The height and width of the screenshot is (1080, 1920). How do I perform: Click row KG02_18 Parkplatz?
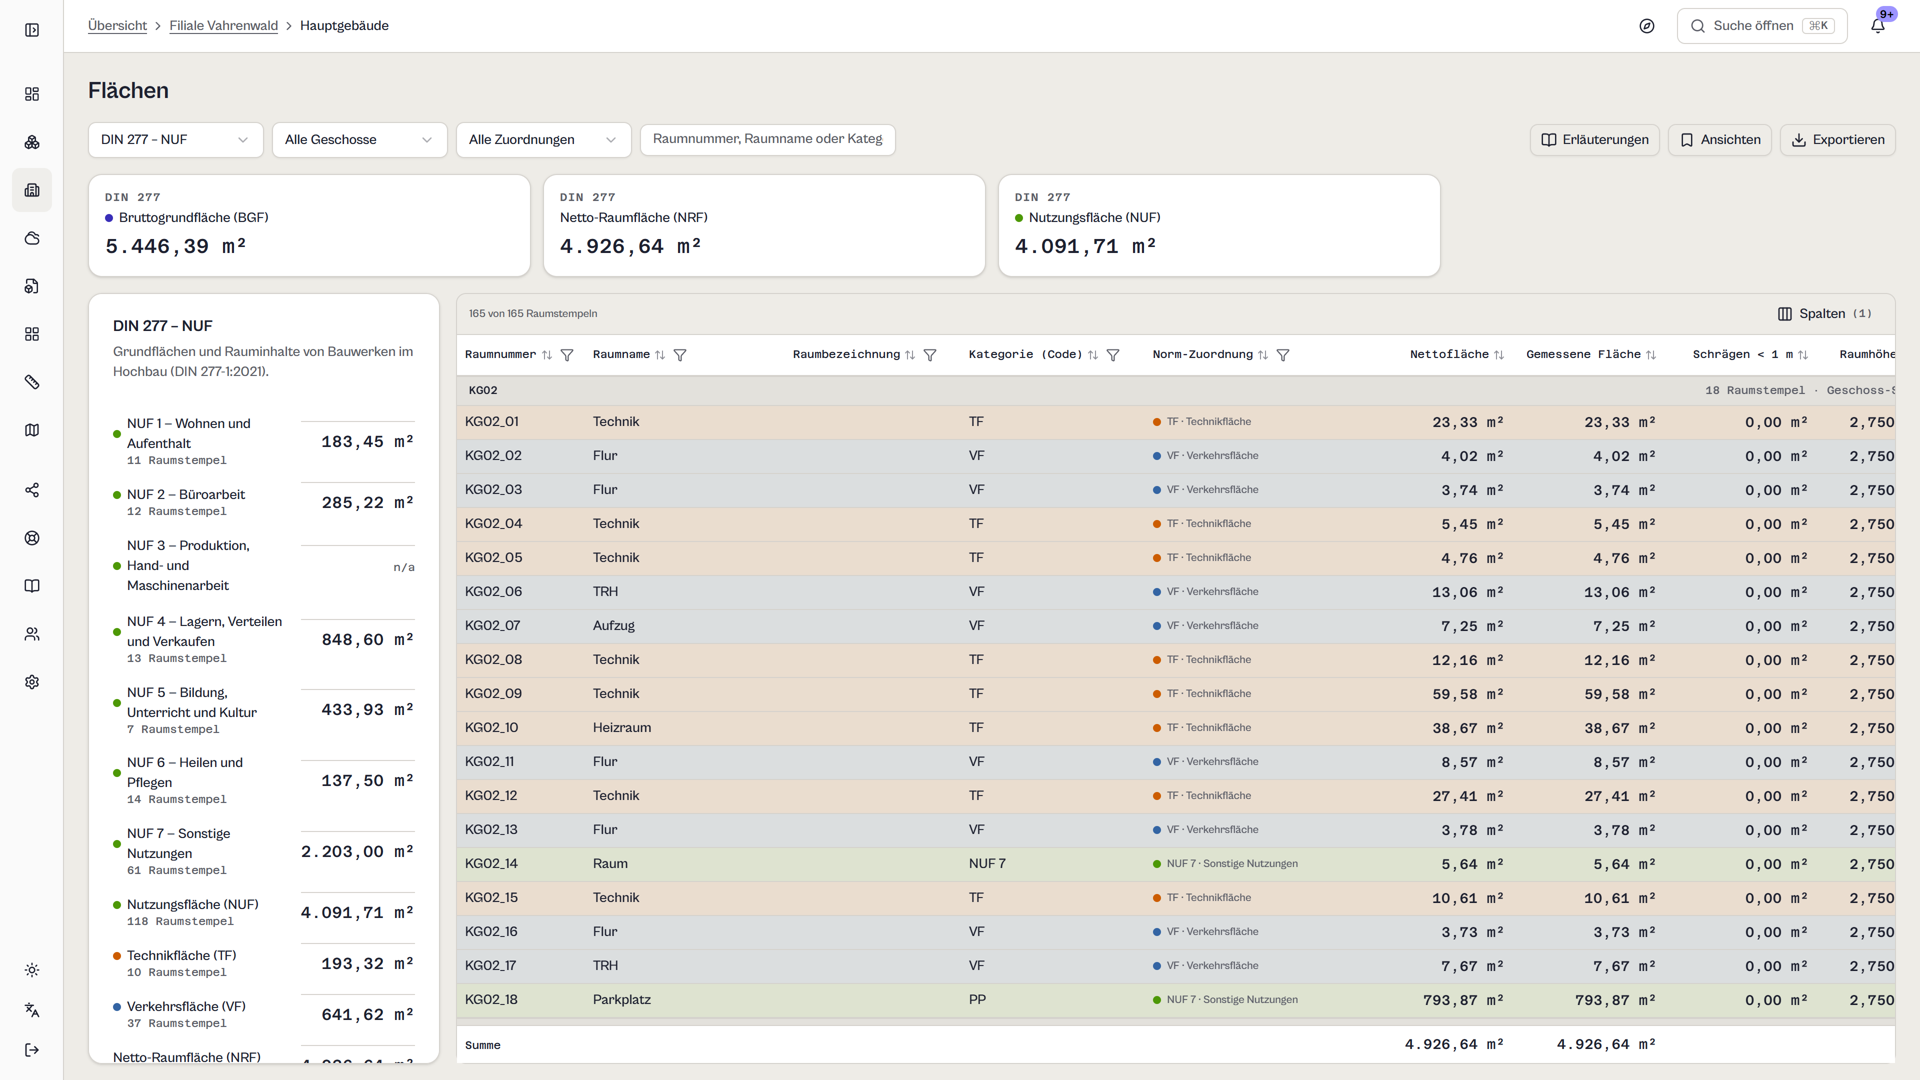(x=1176, y=1000)
